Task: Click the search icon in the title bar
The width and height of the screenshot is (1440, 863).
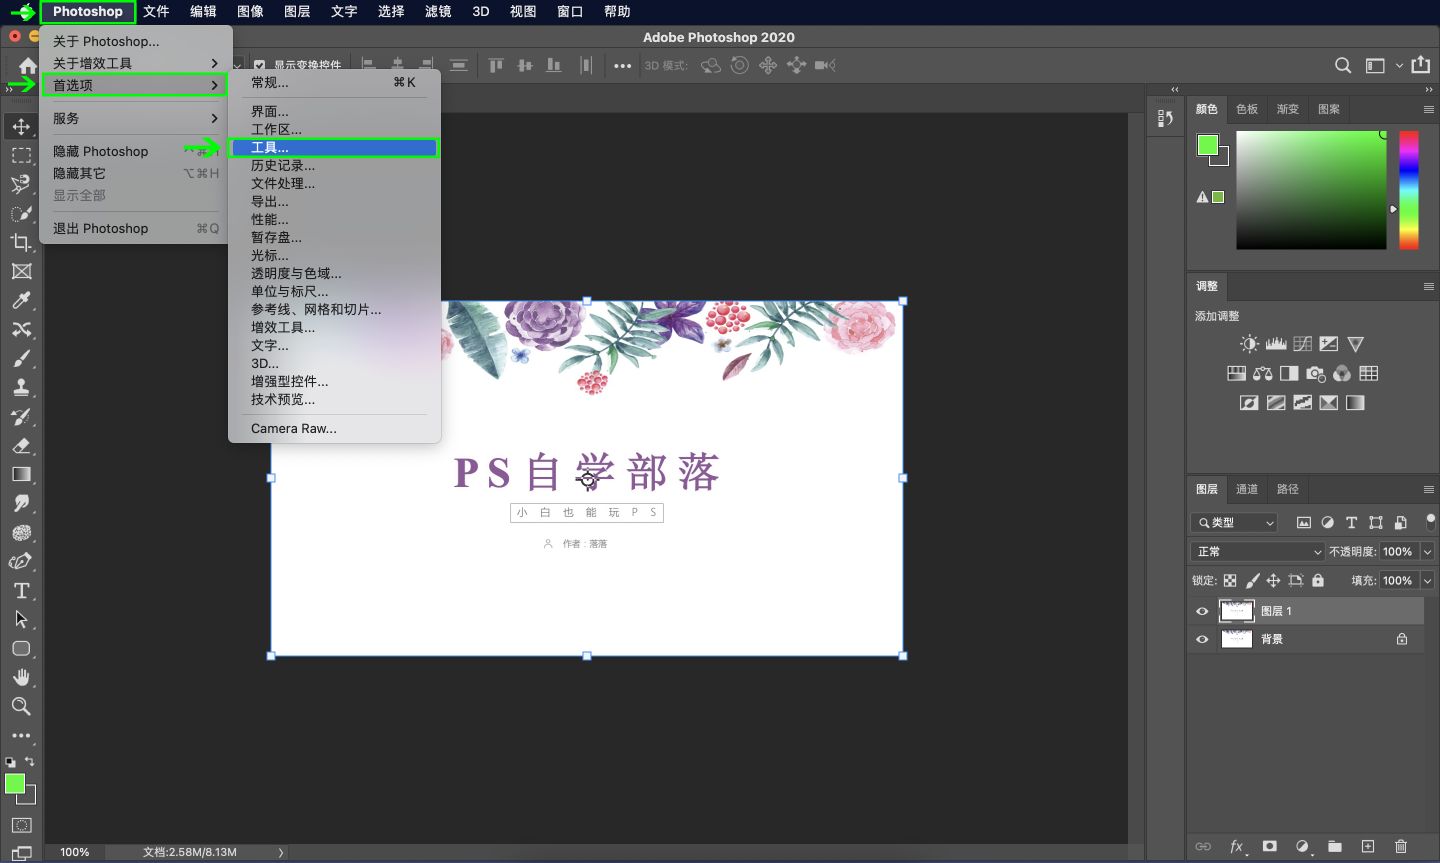Action: click(1343, 64)
